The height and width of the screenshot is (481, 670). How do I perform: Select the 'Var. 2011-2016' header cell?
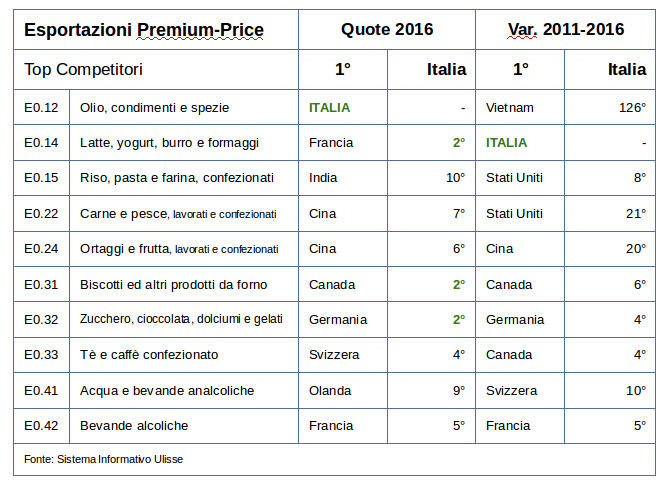565,29
